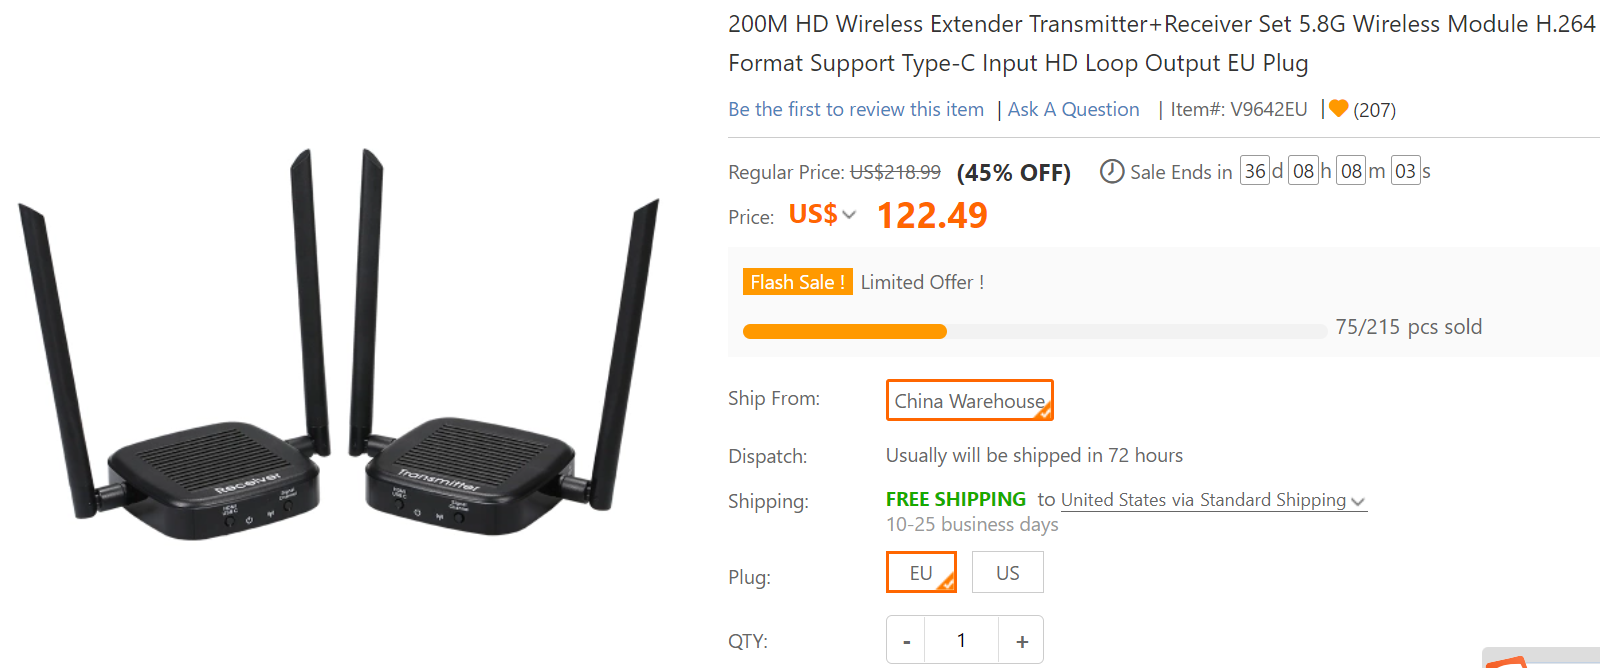Click the quantity input field
Screen dimensions: 1600x668
click(x=962, y=640)
